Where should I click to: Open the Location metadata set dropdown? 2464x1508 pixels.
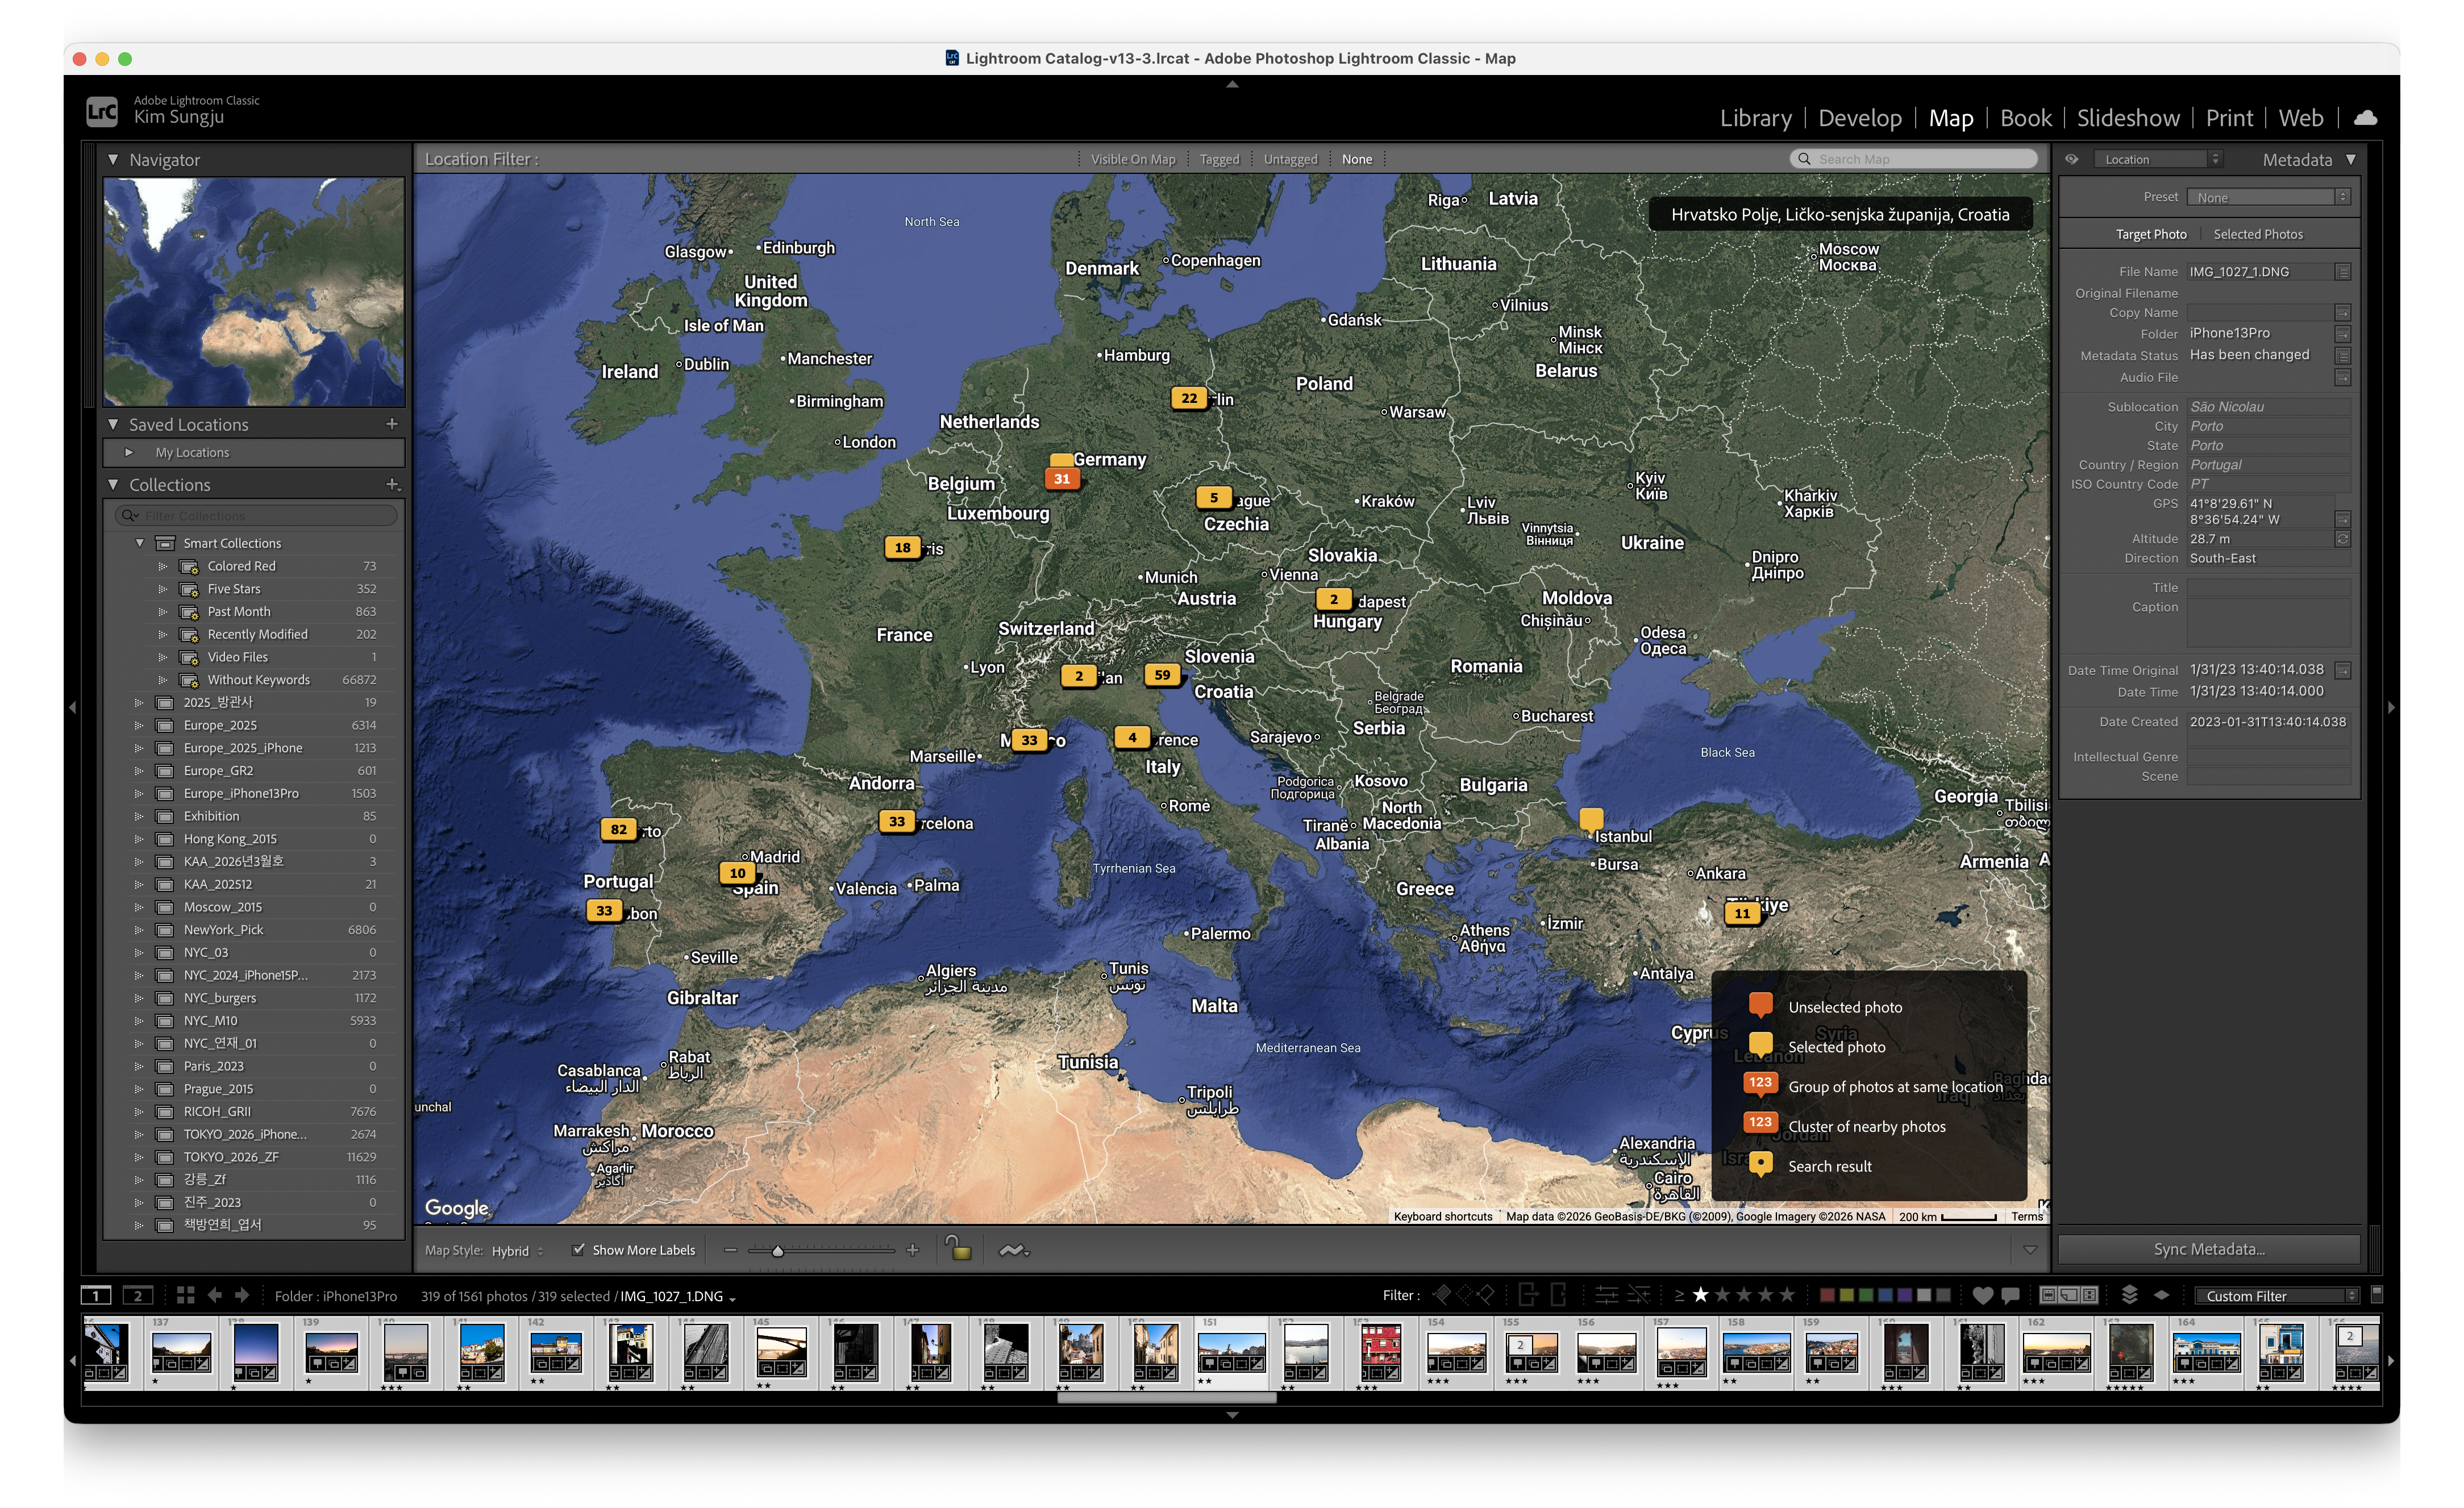pyautogui.click(x=2158, y=159)
